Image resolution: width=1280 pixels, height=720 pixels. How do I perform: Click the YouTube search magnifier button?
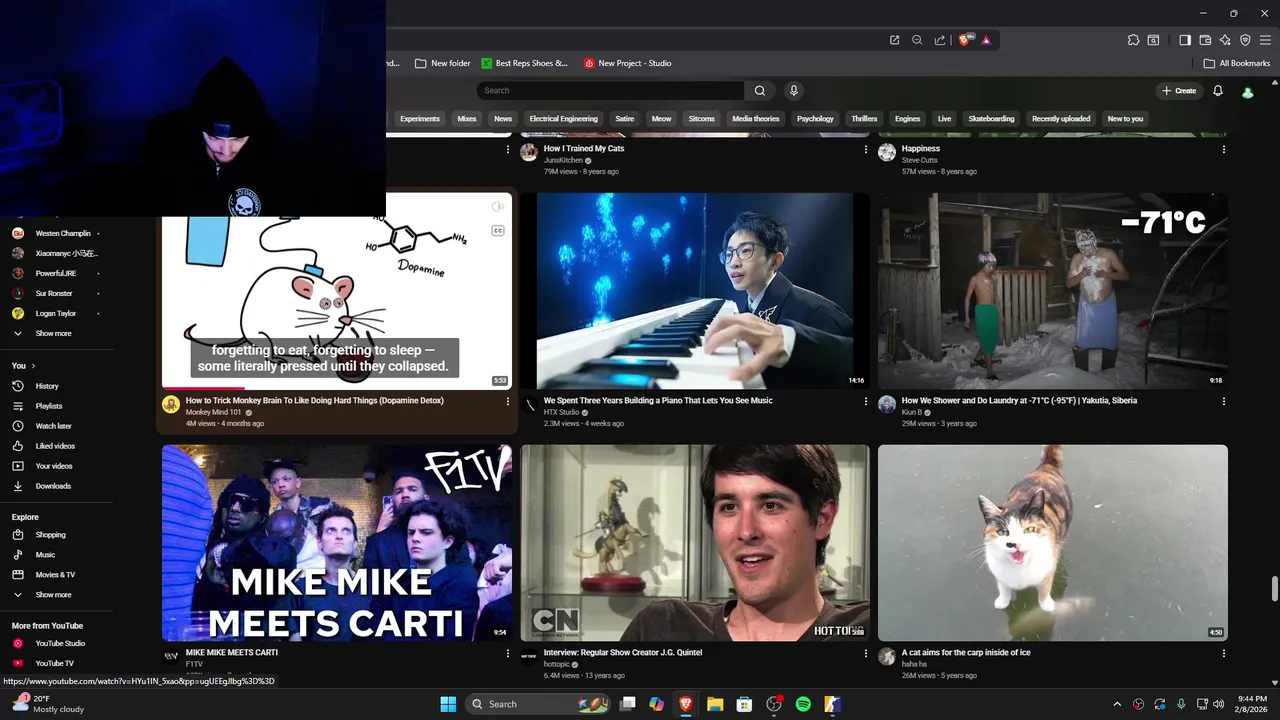click(760, 91)
